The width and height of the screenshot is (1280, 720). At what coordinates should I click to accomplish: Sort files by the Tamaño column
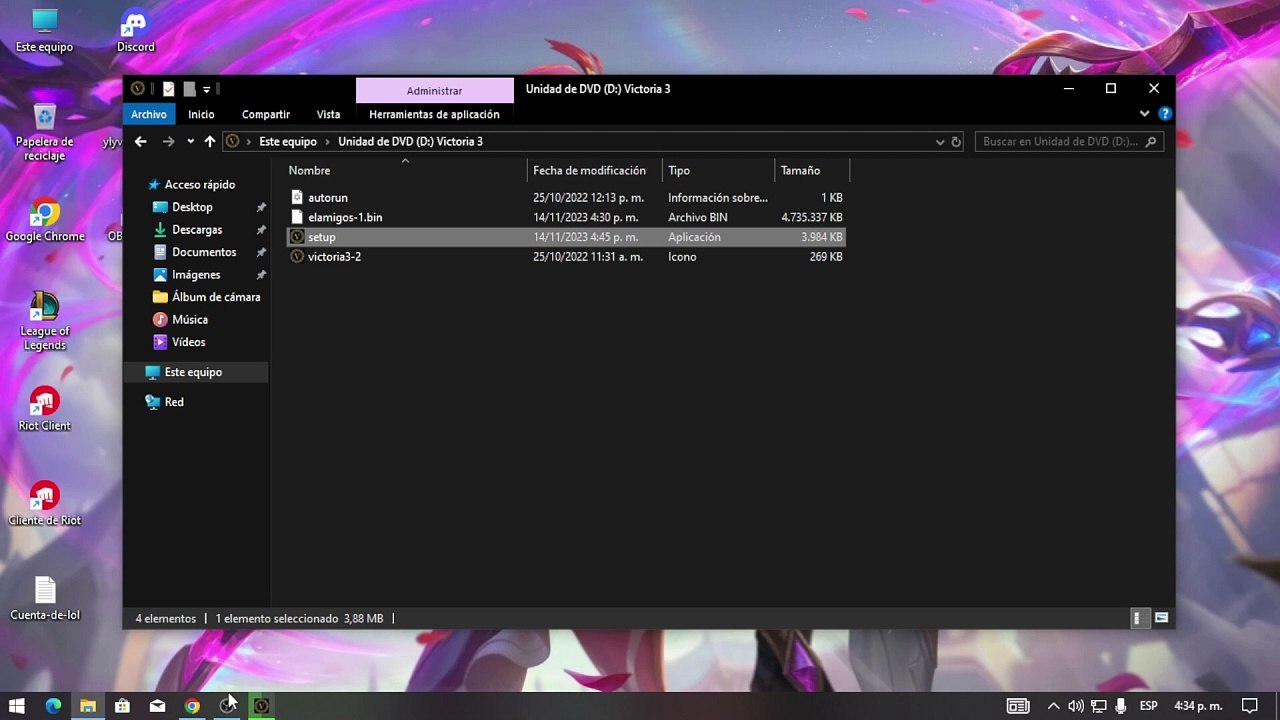tap(812, 171)
